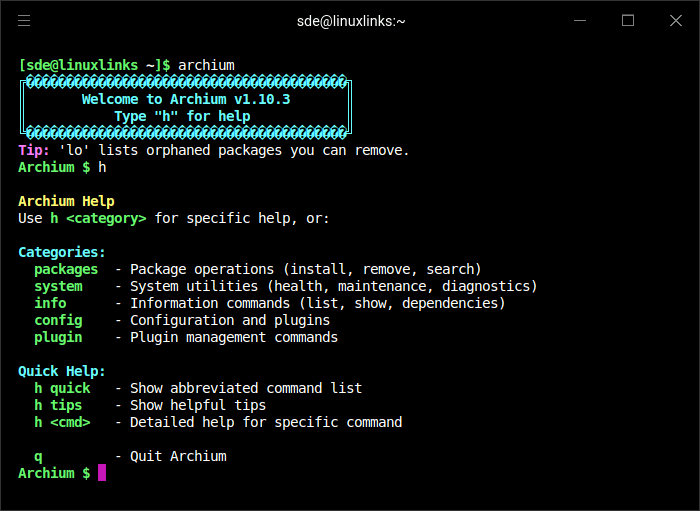The height and width of the screenshot is (511, 700).
Task: Click the 'h quick' command text
Action: tap(62, 388)
